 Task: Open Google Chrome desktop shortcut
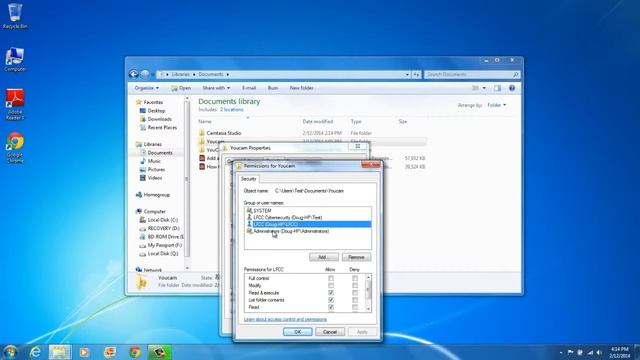15,147
